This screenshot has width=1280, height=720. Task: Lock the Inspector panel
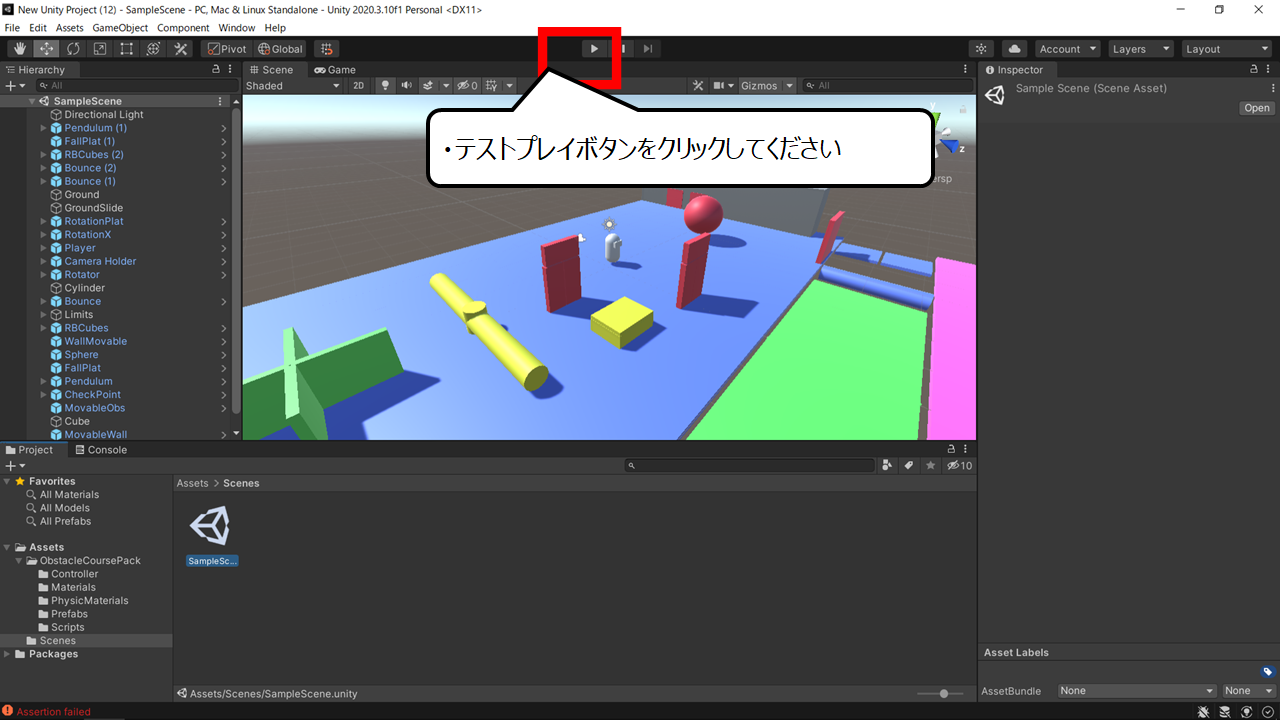tap(1255, 70)
